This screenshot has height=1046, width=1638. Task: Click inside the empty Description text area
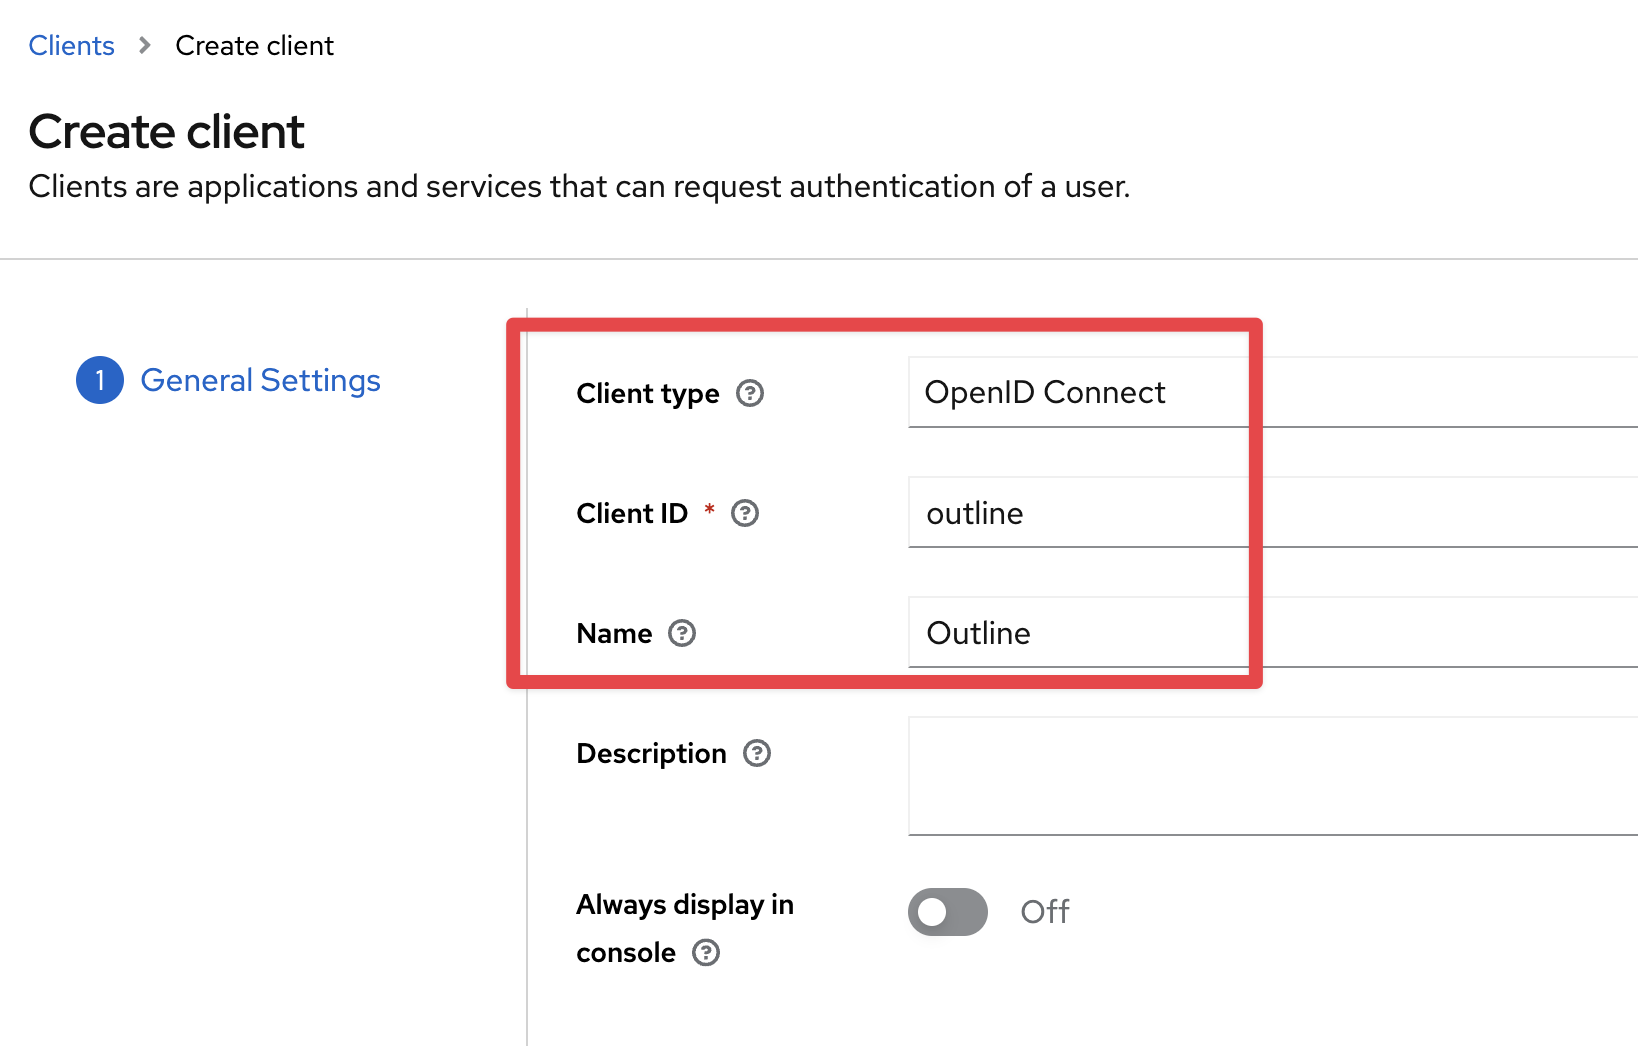pyautogui.click(x=1270, y=776)
